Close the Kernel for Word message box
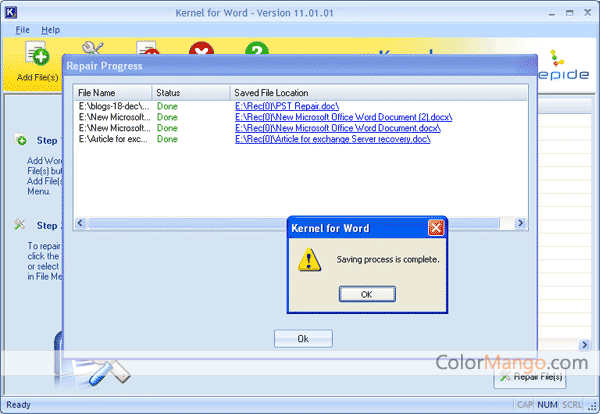600x414 pixels. [x=436, y=228]
